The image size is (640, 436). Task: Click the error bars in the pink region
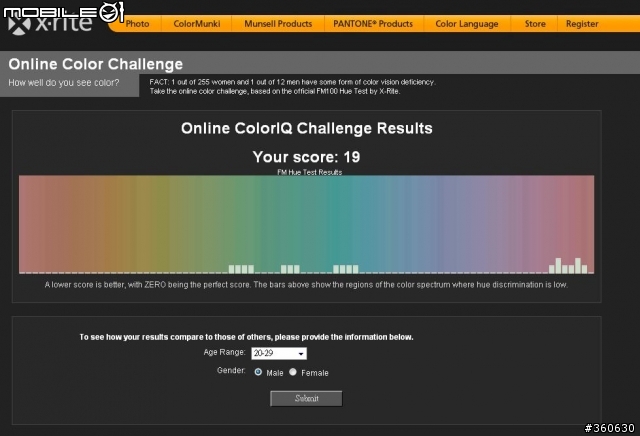[x=568, y=266]
